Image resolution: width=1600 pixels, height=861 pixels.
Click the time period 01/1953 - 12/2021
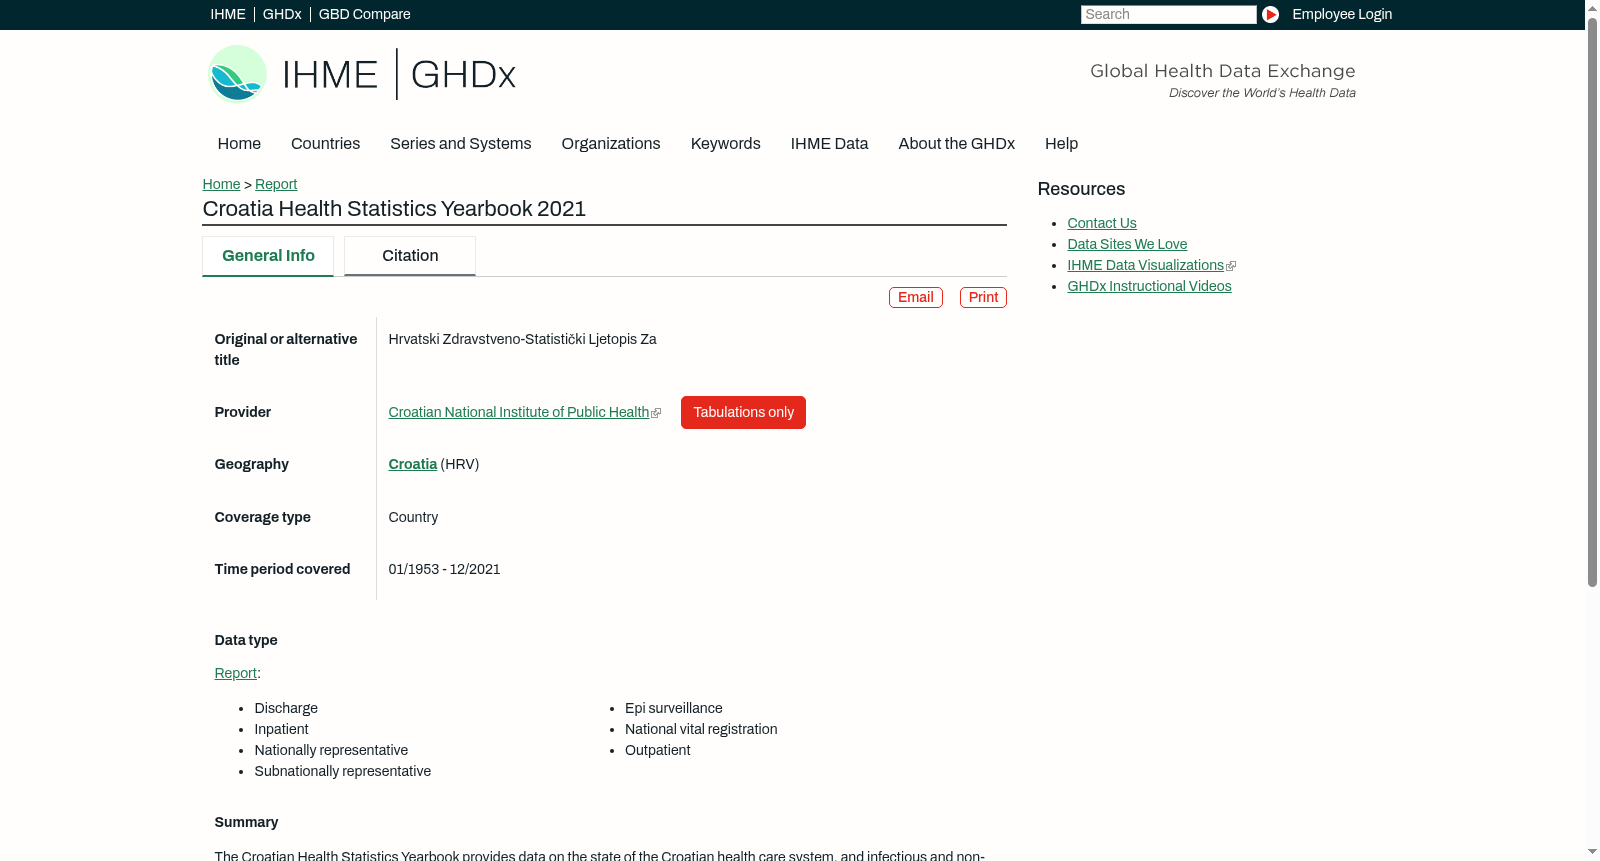tap(444, 569)
